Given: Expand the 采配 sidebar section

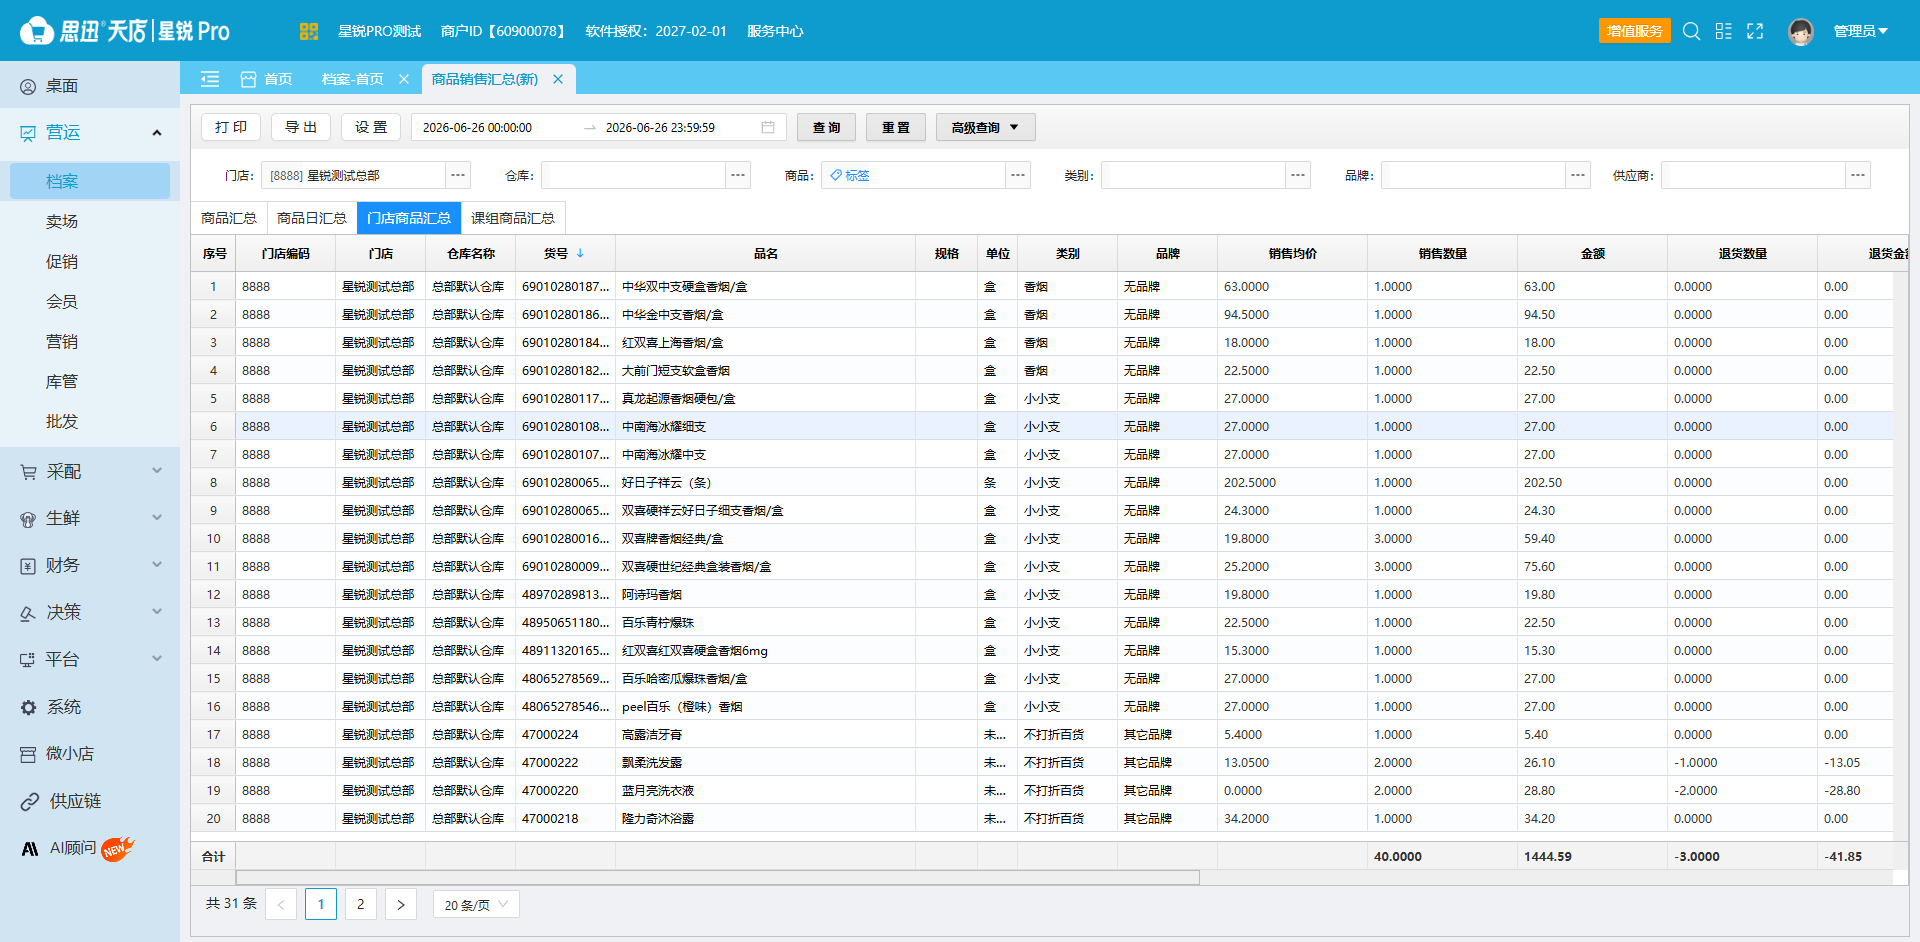Looking at the screenshot, I should pyautogui.click(x=90, y=471).
